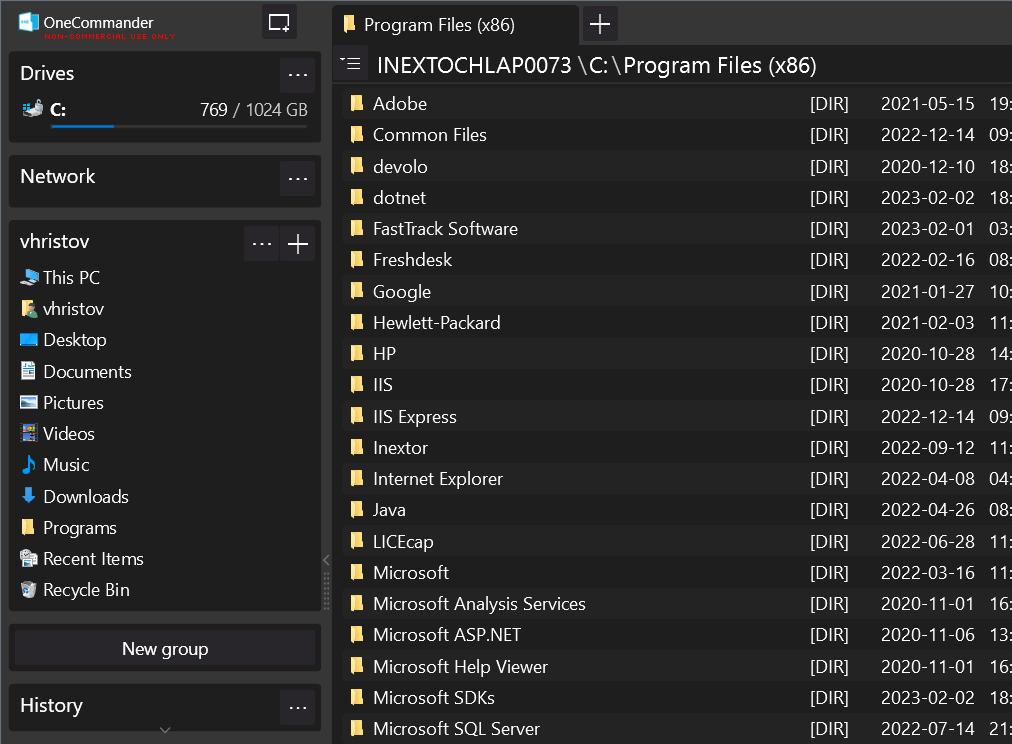Open the Network options menu
Viewport: 1012px width, 744px height.
click(297, 179)
